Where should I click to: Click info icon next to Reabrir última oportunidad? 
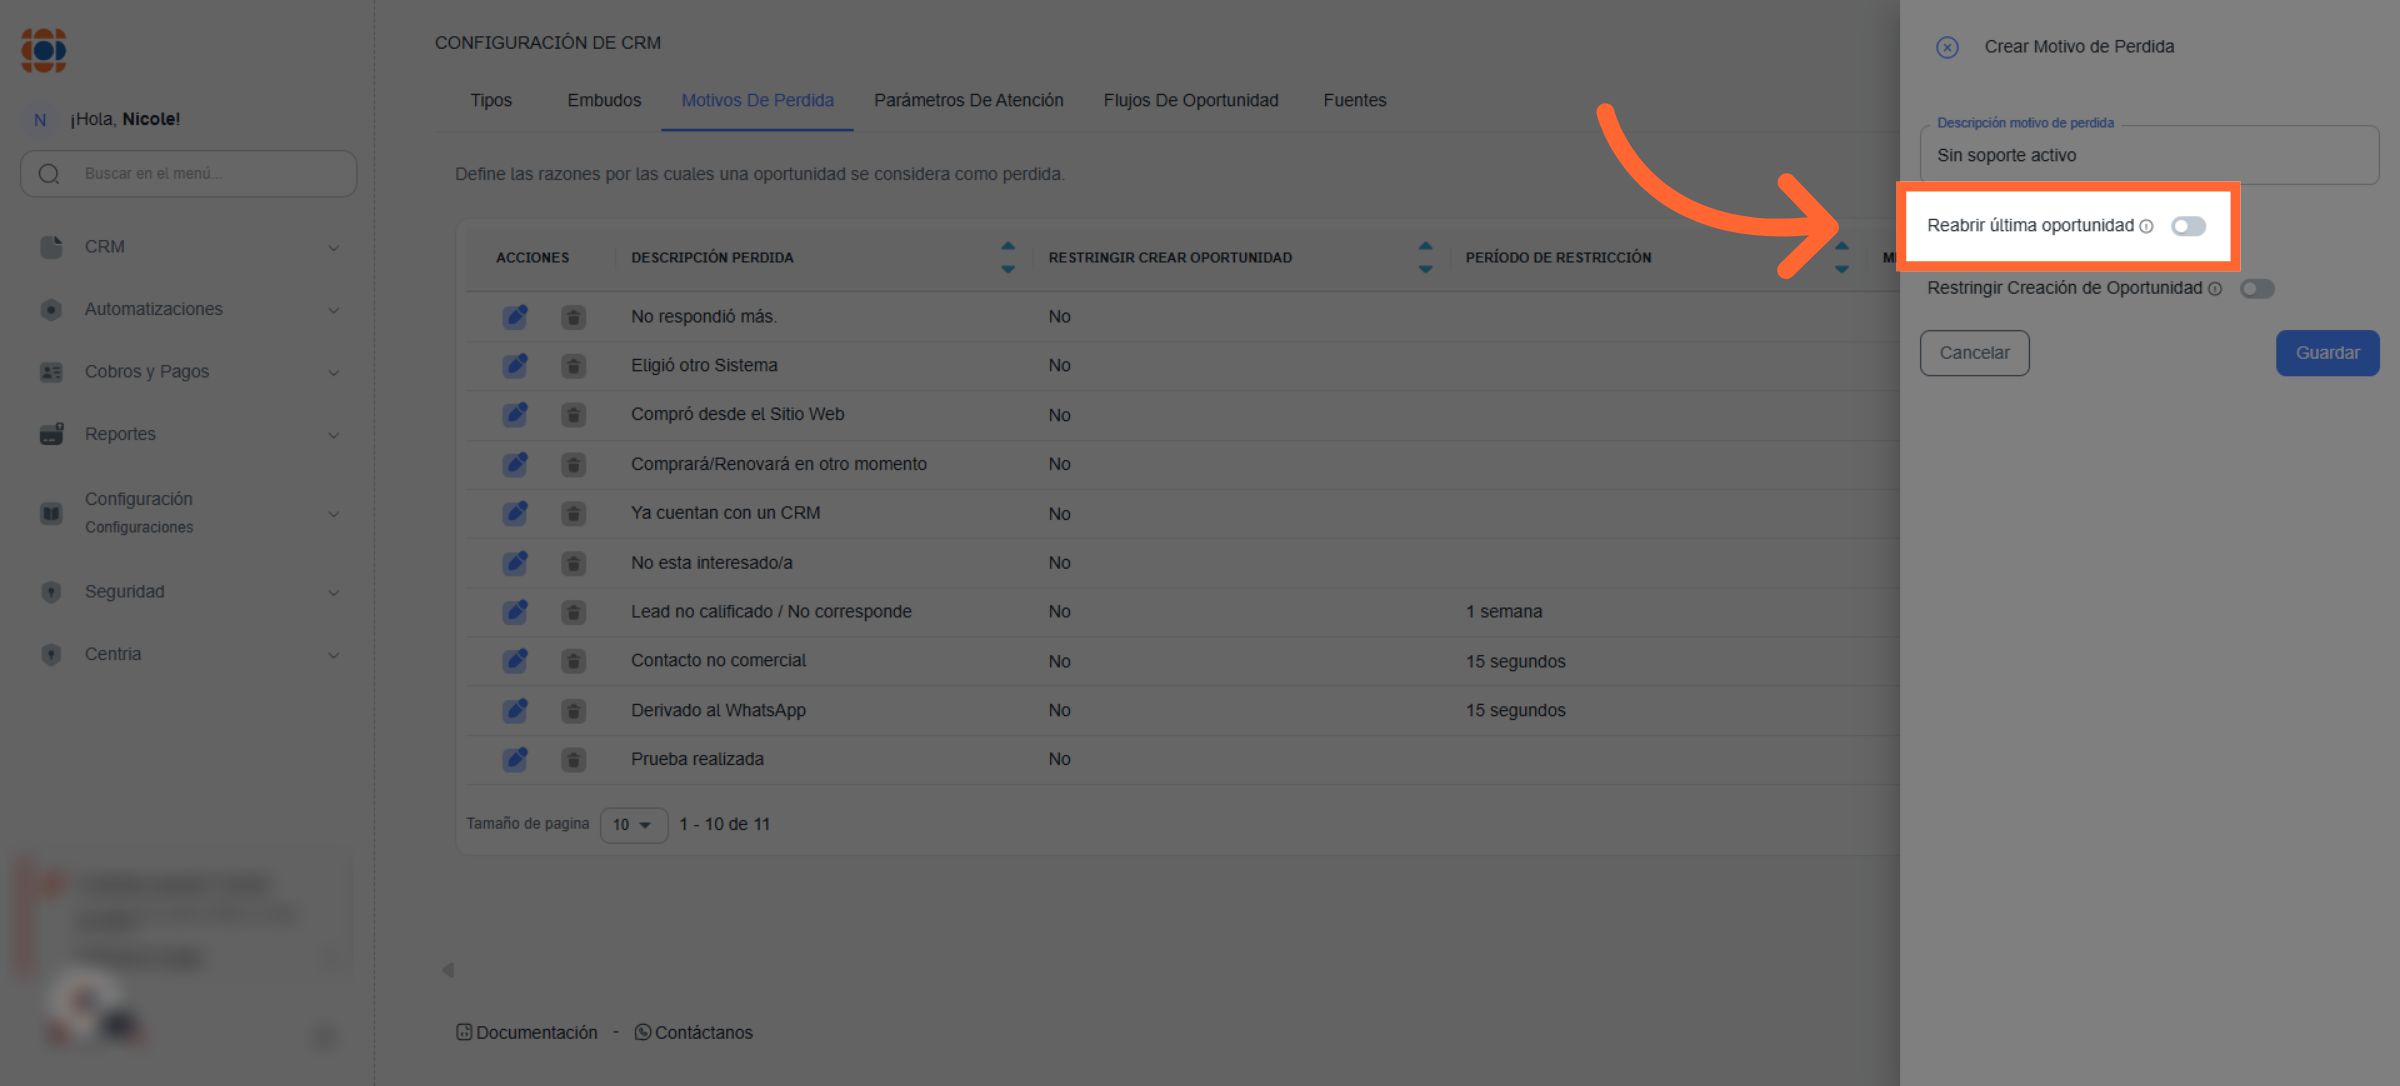tap(2146, 227)
